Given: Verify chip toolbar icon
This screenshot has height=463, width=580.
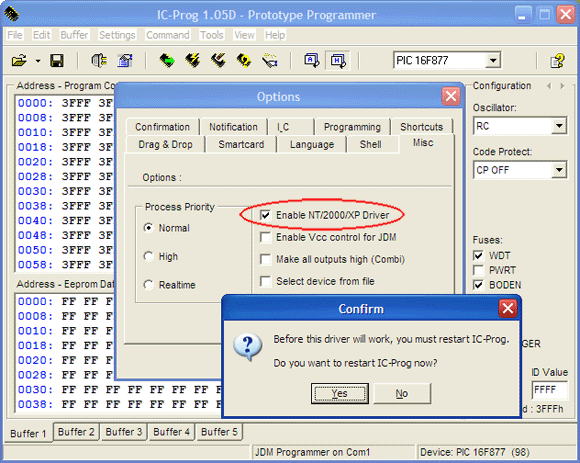Looking at the screenshot, I should (x=244, y=60).
